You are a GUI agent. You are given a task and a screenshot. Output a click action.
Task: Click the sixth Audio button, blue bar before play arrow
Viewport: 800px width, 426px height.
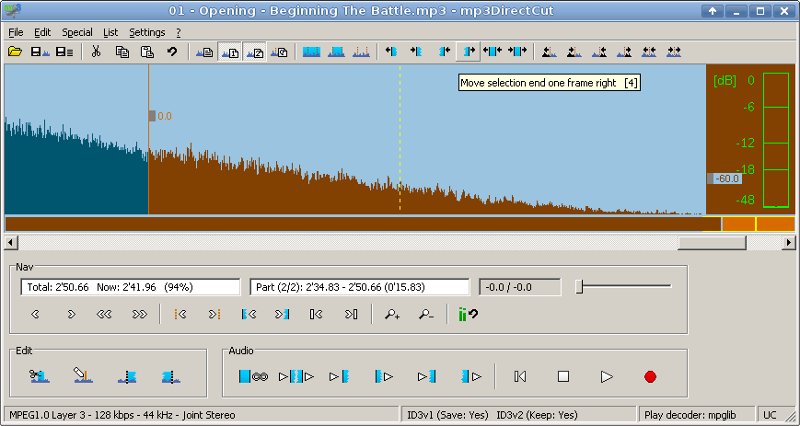(x=471, y=377)
